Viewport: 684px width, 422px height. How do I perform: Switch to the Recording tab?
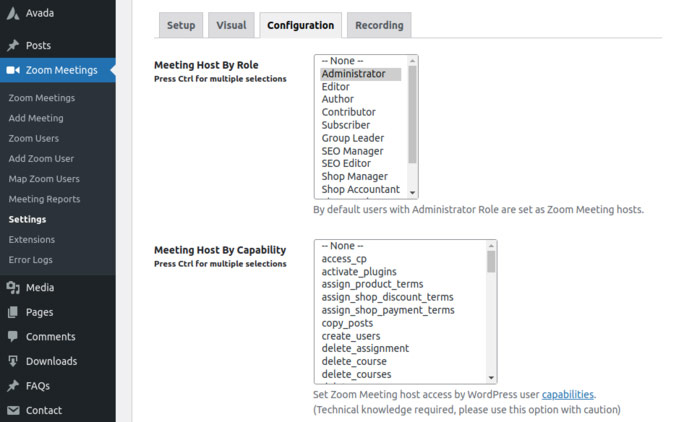[x=379, y=25]
